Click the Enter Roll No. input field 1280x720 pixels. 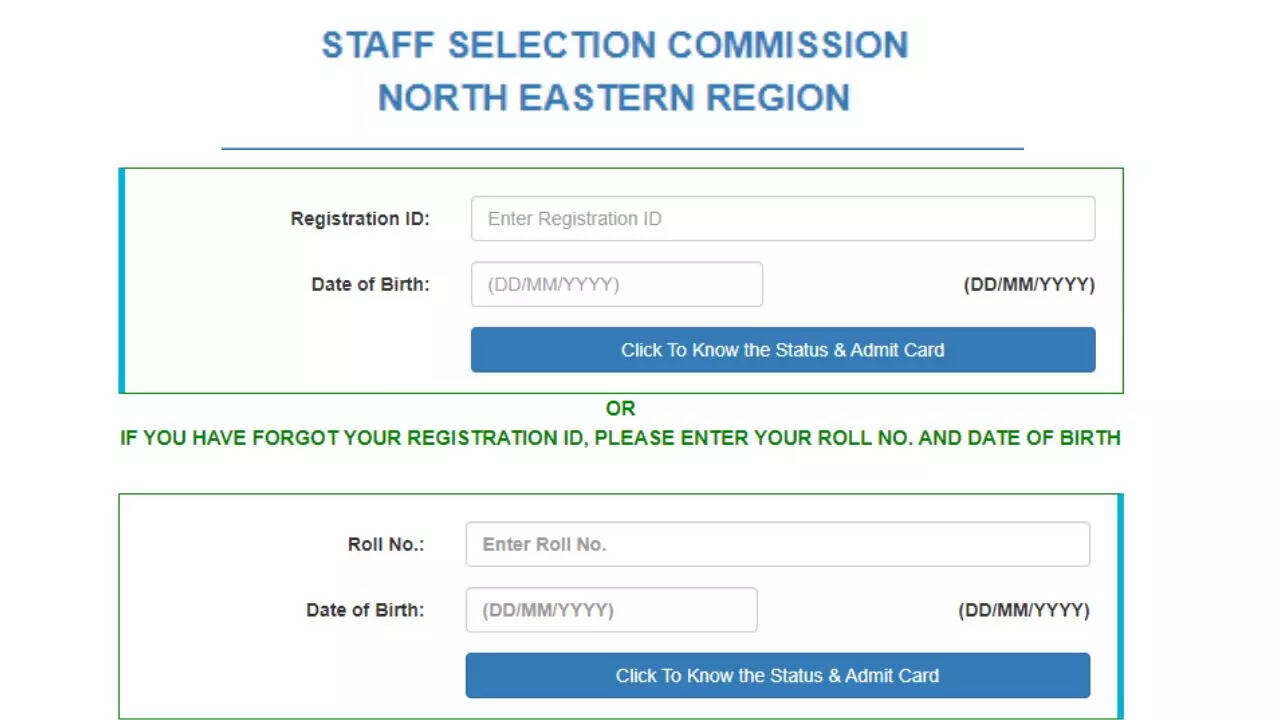(777, 545)
